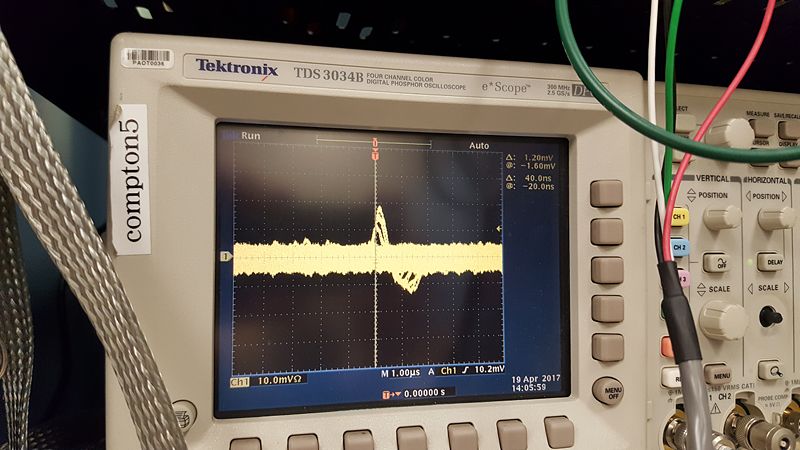Image resolution: width=800 pixels, height=450 pixels.
Task: Tap the compton5 sticker label
Action: 131,180
